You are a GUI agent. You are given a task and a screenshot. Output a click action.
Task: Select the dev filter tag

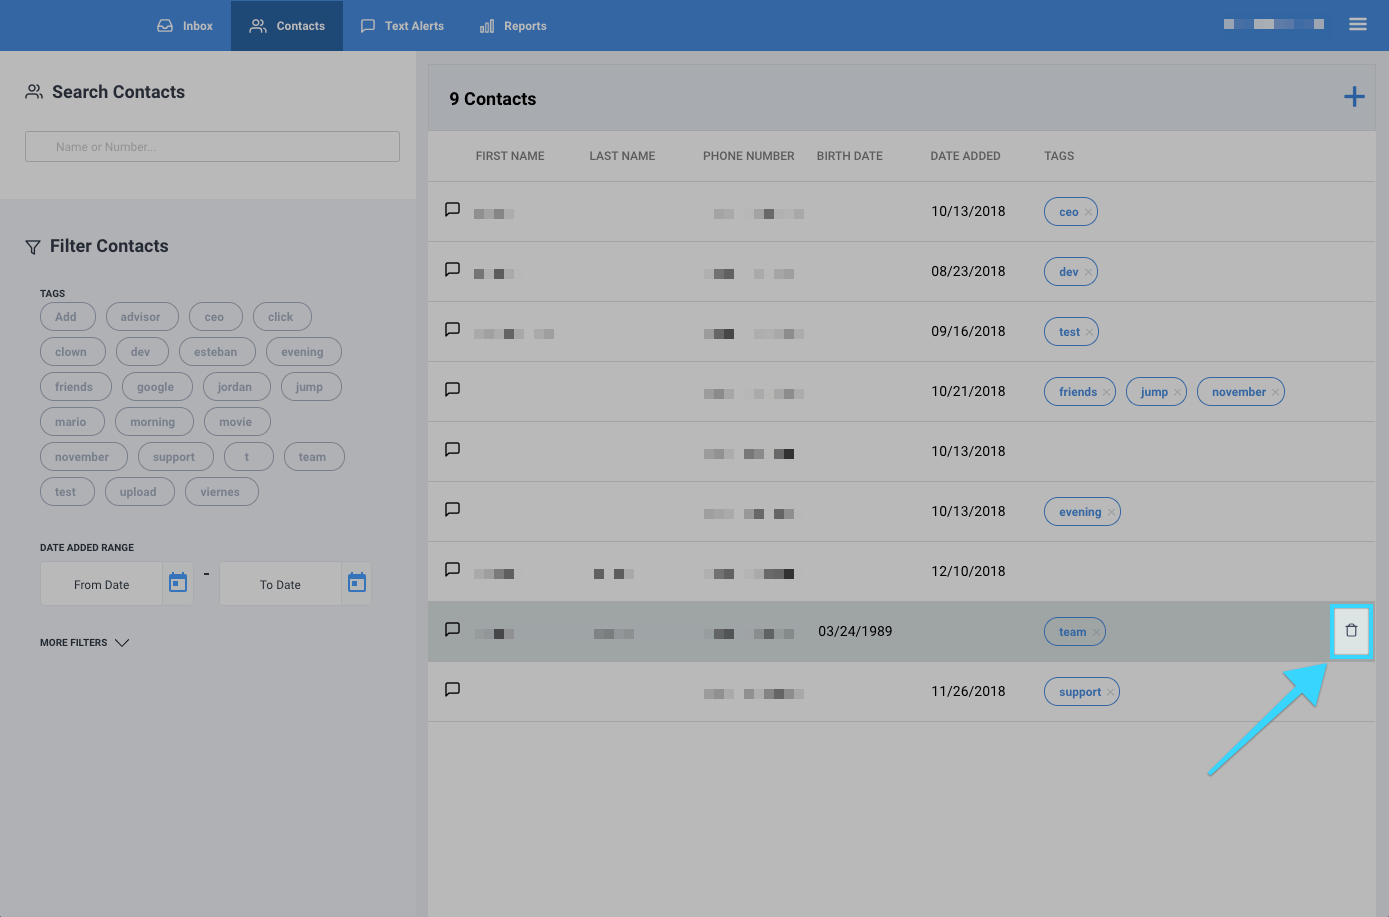142,352
